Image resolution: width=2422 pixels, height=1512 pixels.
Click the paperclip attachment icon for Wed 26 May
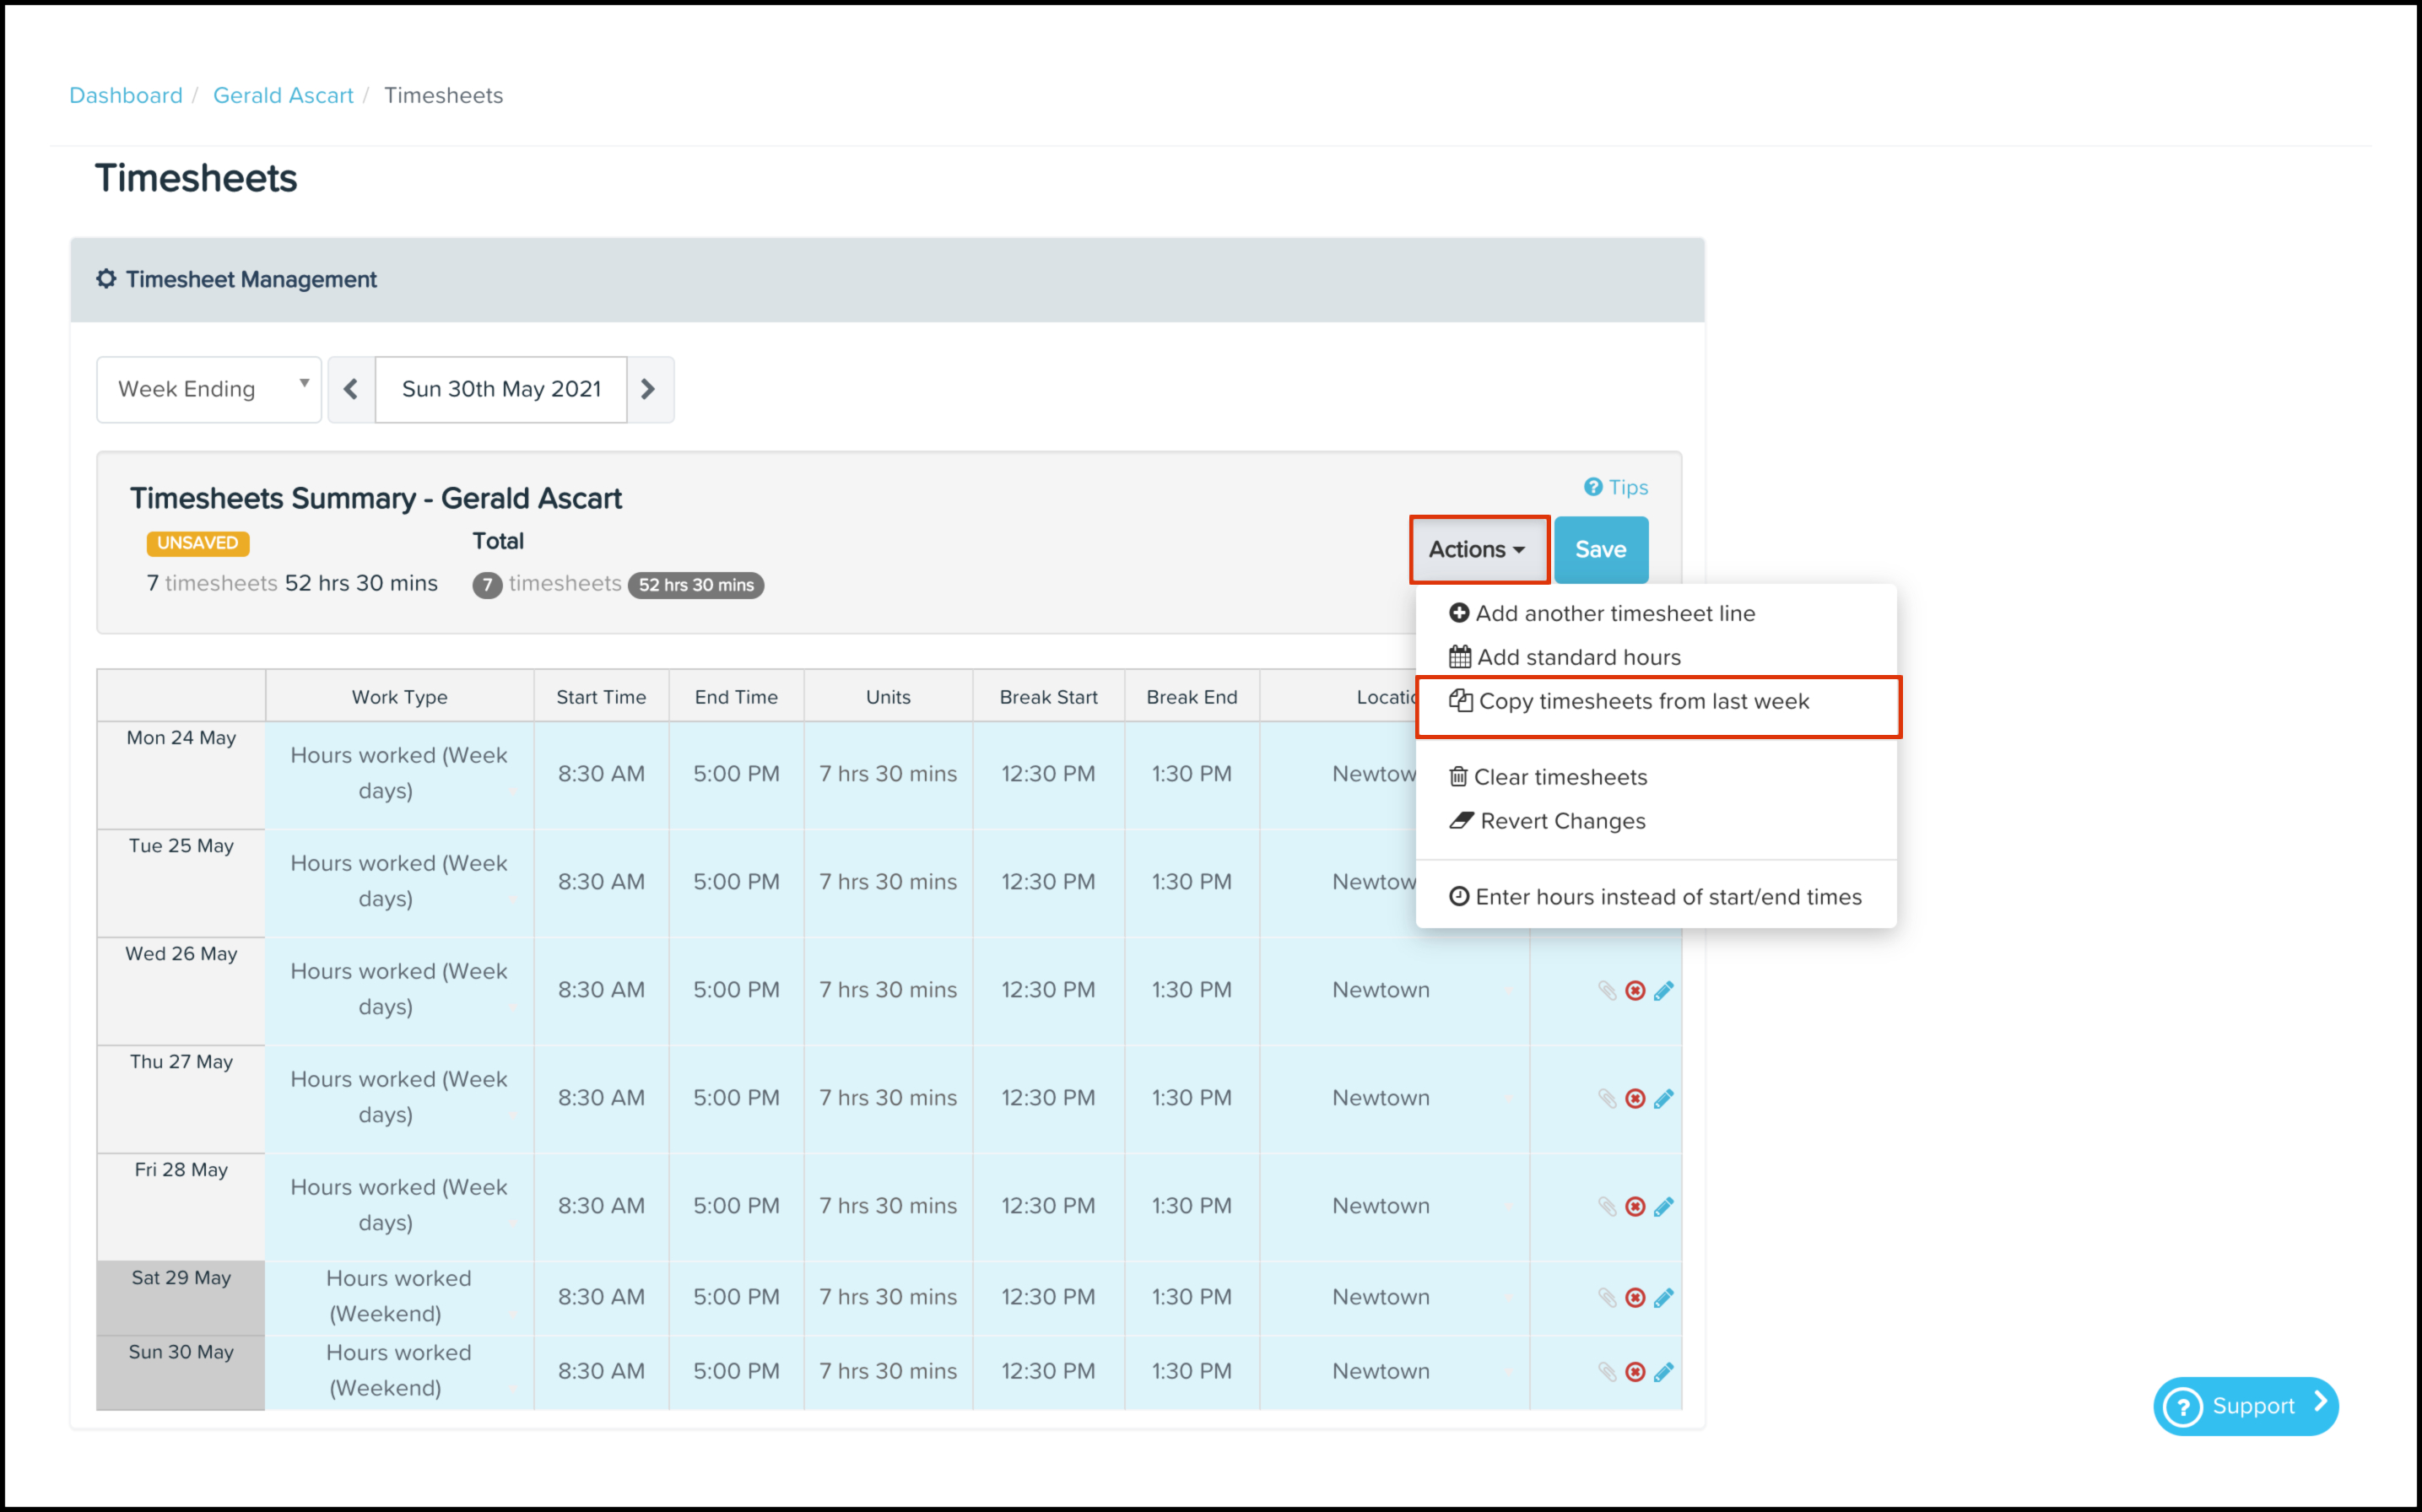1607,990
